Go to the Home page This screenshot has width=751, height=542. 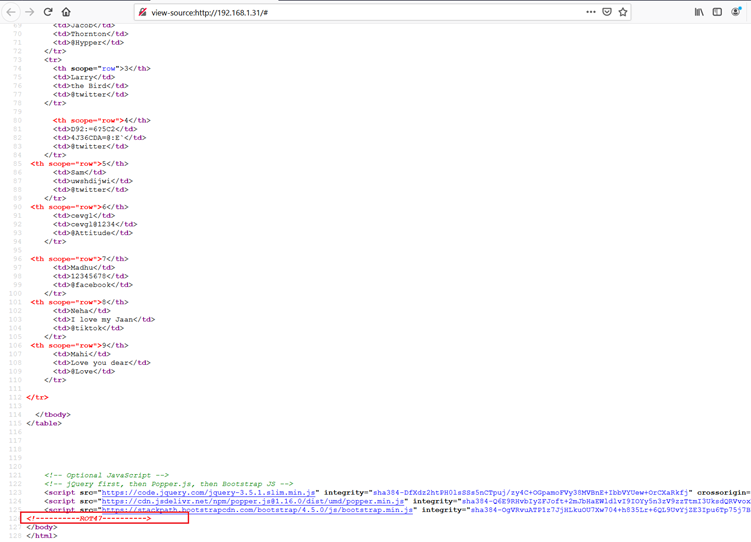coord(66,12)
